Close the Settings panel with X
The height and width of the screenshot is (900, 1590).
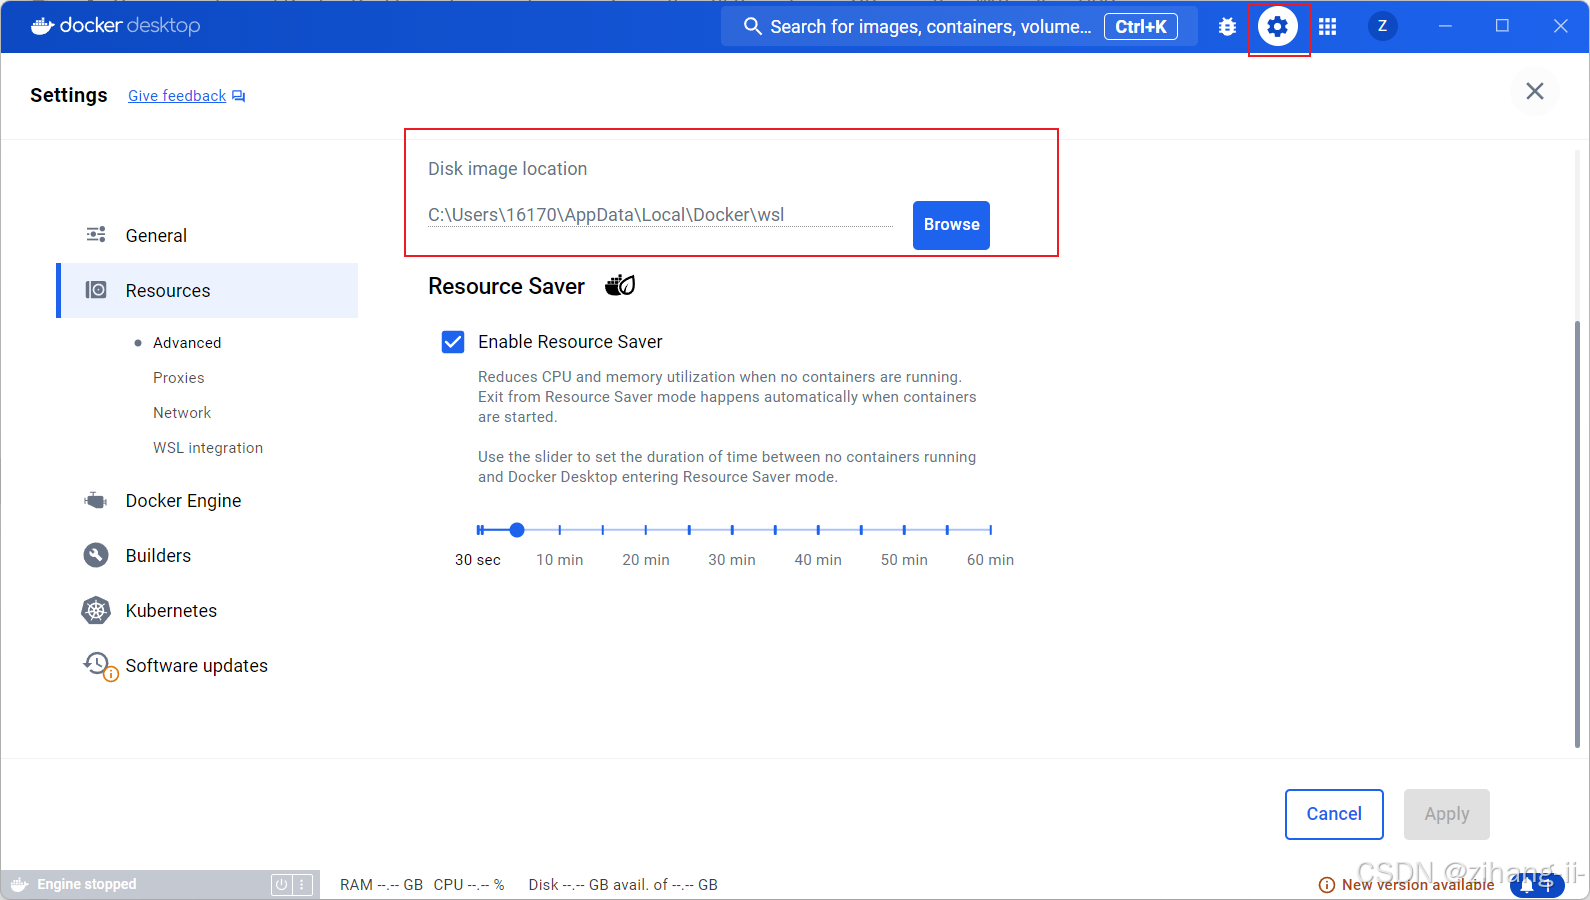1535,91
